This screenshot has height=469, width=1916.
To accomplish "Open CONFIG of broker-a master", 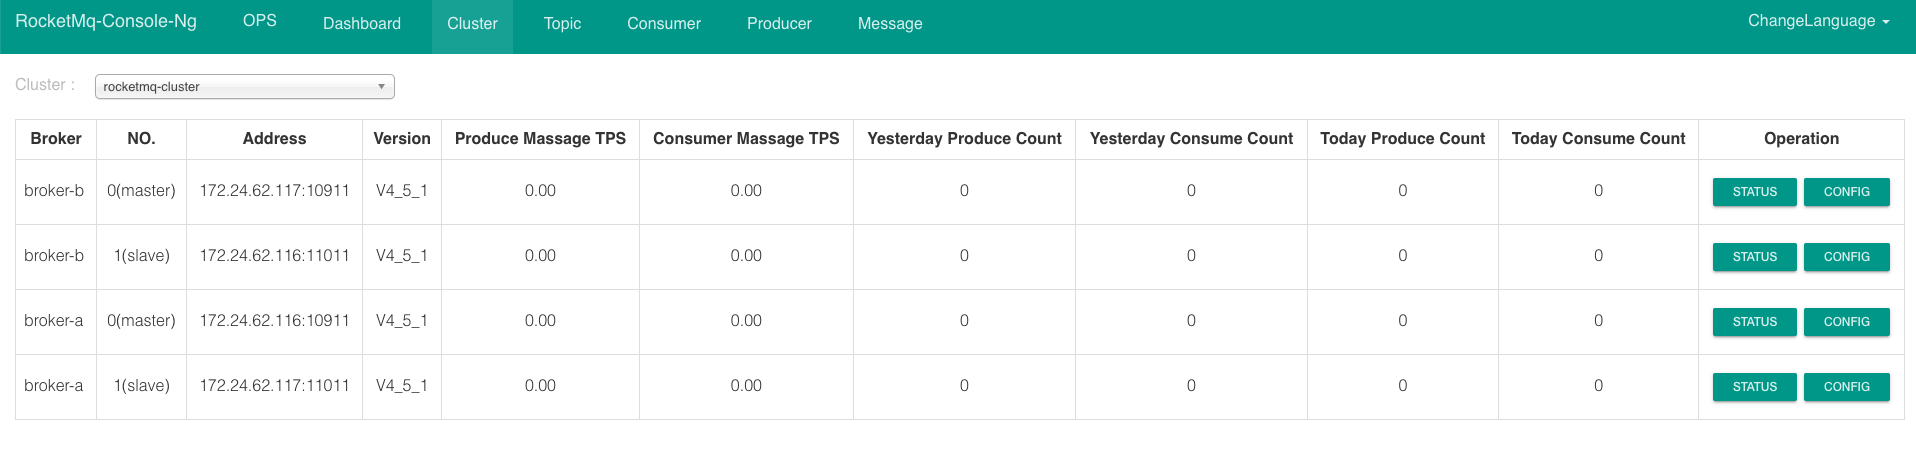I will pyautogui.click(x=1846, y=322).
